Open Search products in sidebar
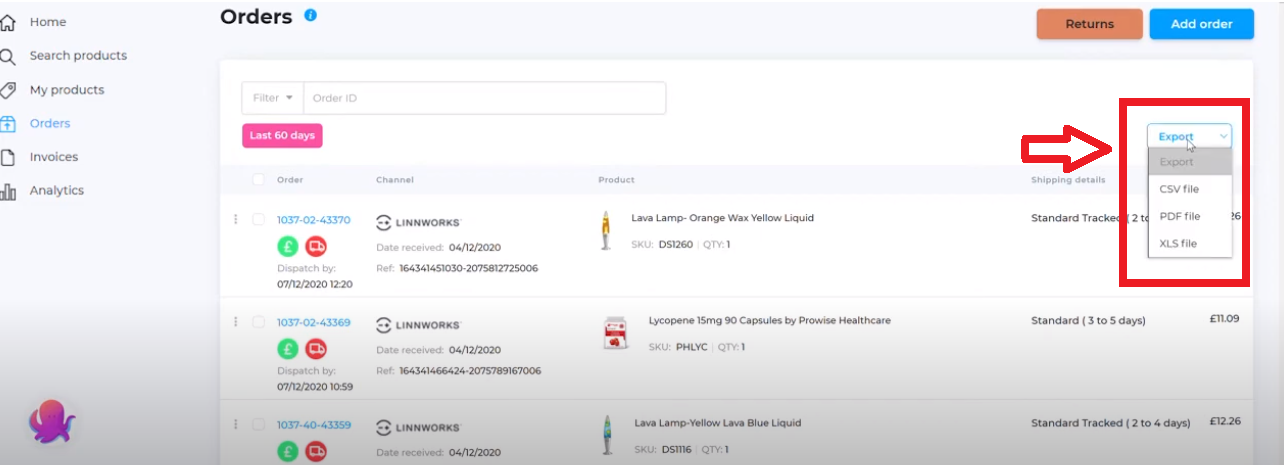Screen dimensions: 1284x465 [x=78, y=56]
